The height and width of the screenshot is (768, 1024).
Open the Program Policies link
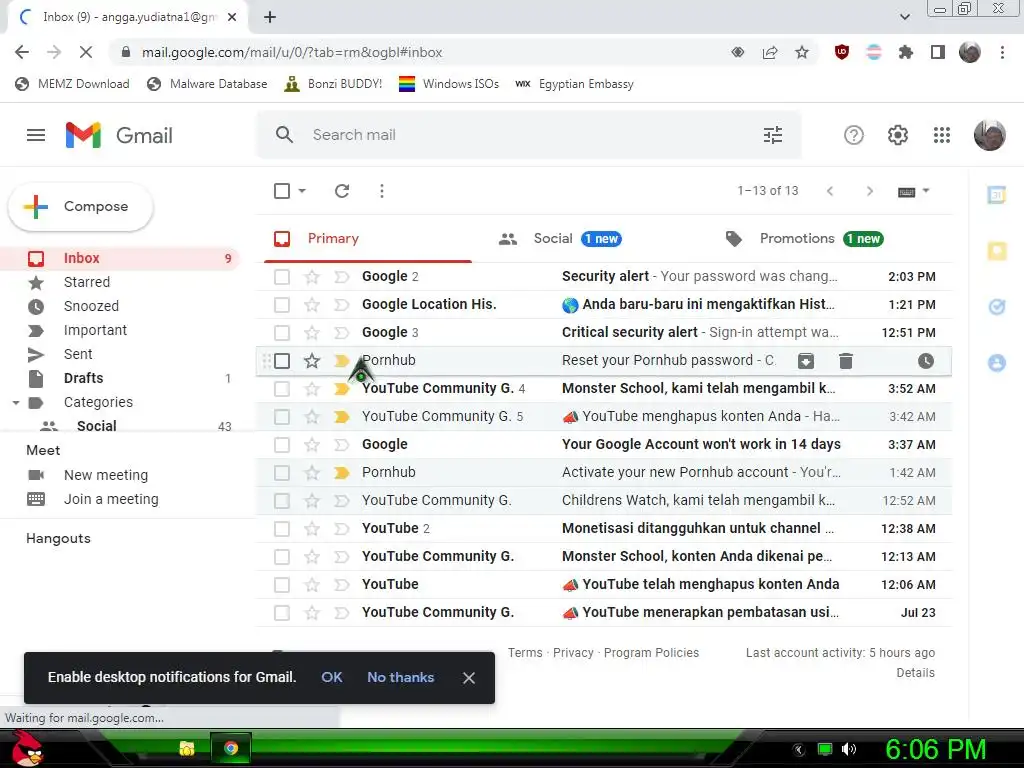click(651, 652)
